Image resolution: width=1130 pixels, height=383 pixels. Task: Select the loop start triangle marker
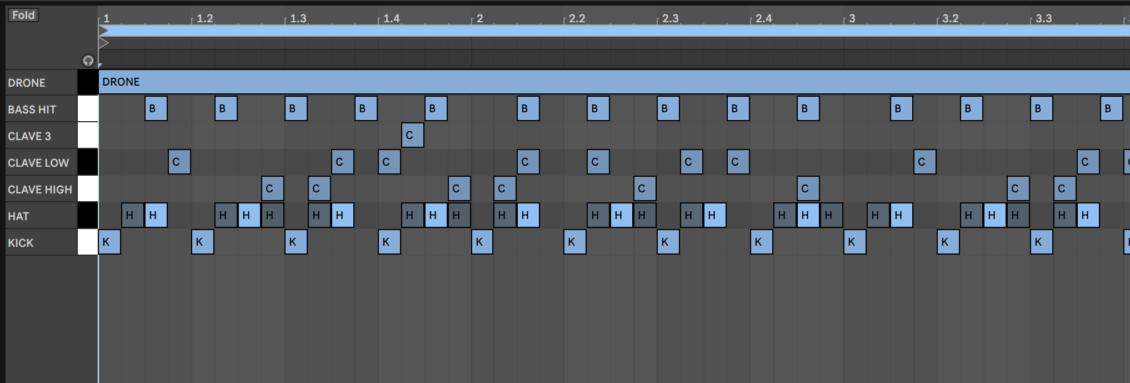104,30
